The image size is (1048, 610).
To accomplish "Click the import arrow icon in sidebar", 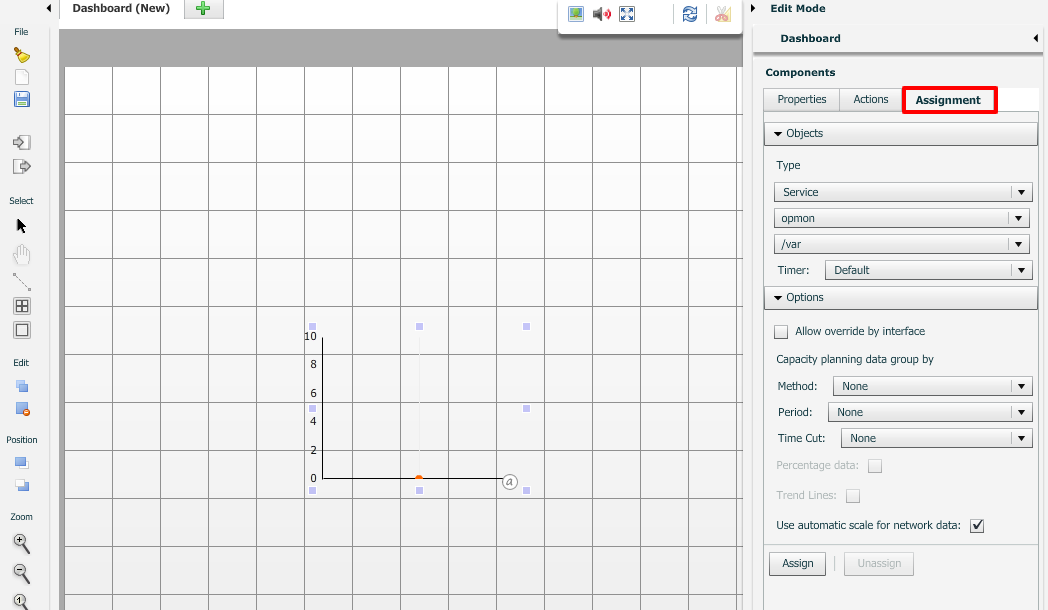I will coord(21,142).
